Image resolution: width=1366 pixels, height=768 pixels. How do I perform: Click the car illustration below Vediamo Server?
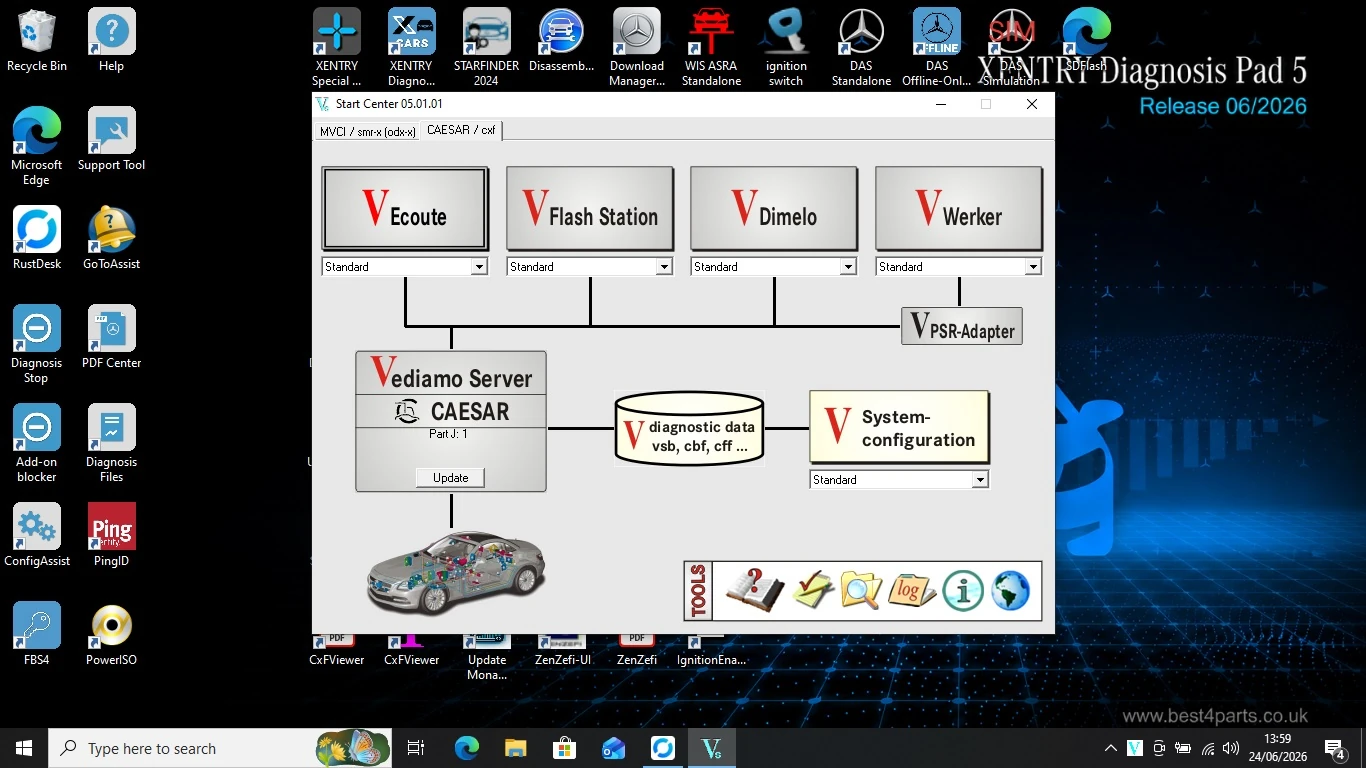coord(455,572)
